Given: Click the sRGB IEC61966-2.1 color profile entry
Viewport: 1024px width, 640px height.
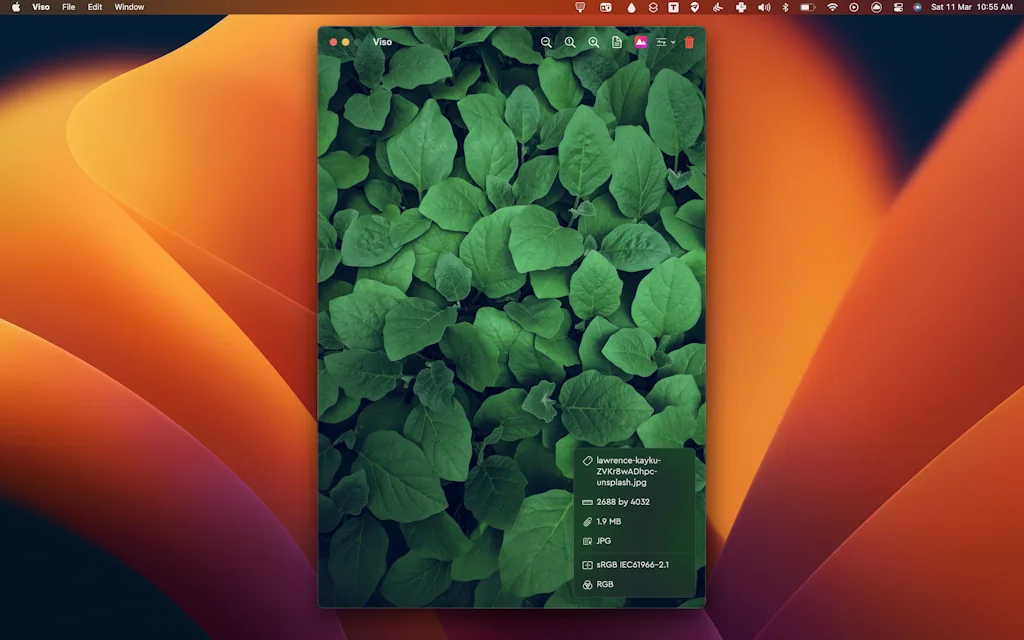Looking at the screenshot, I should 632,565.
